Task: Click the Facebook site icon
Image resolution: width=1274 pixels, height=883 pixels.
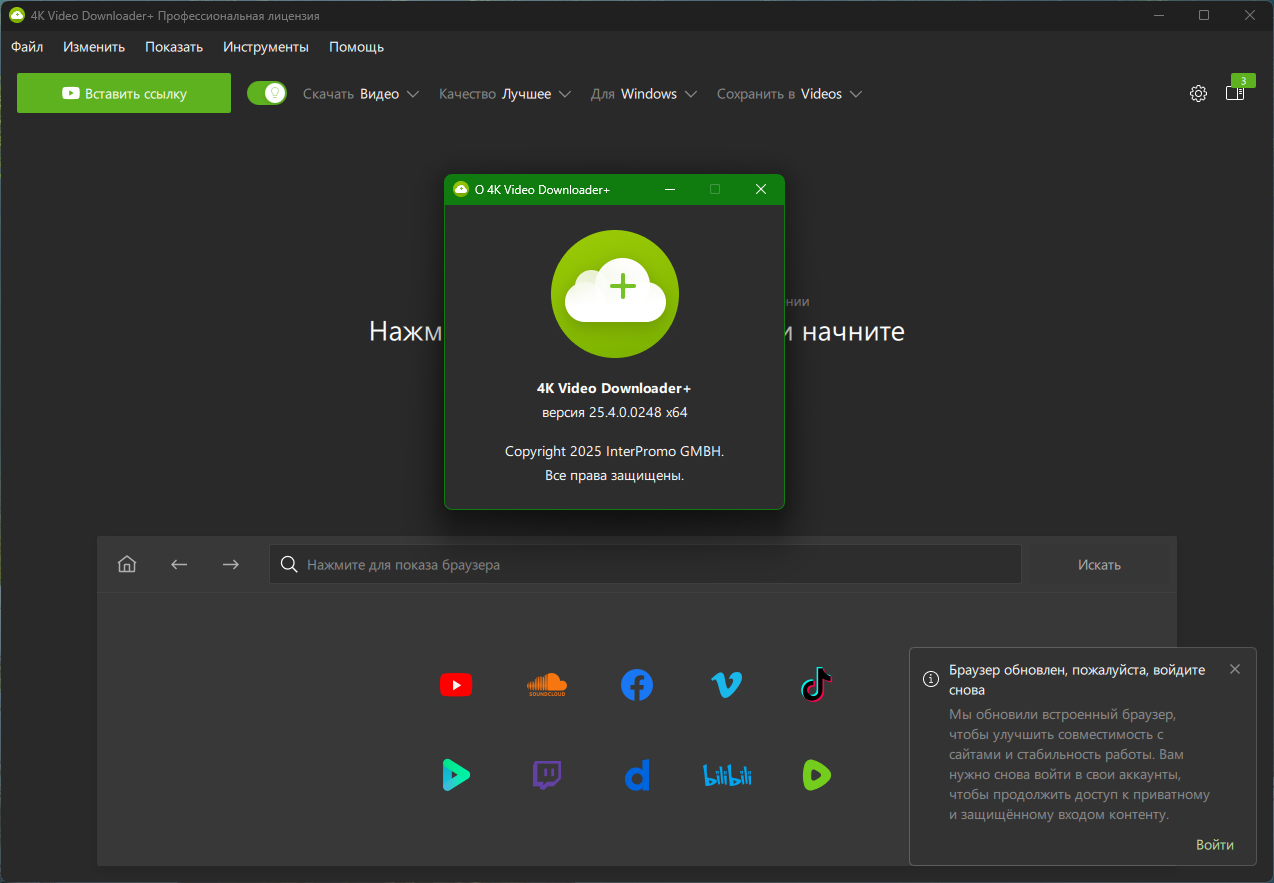Action: 637,685
